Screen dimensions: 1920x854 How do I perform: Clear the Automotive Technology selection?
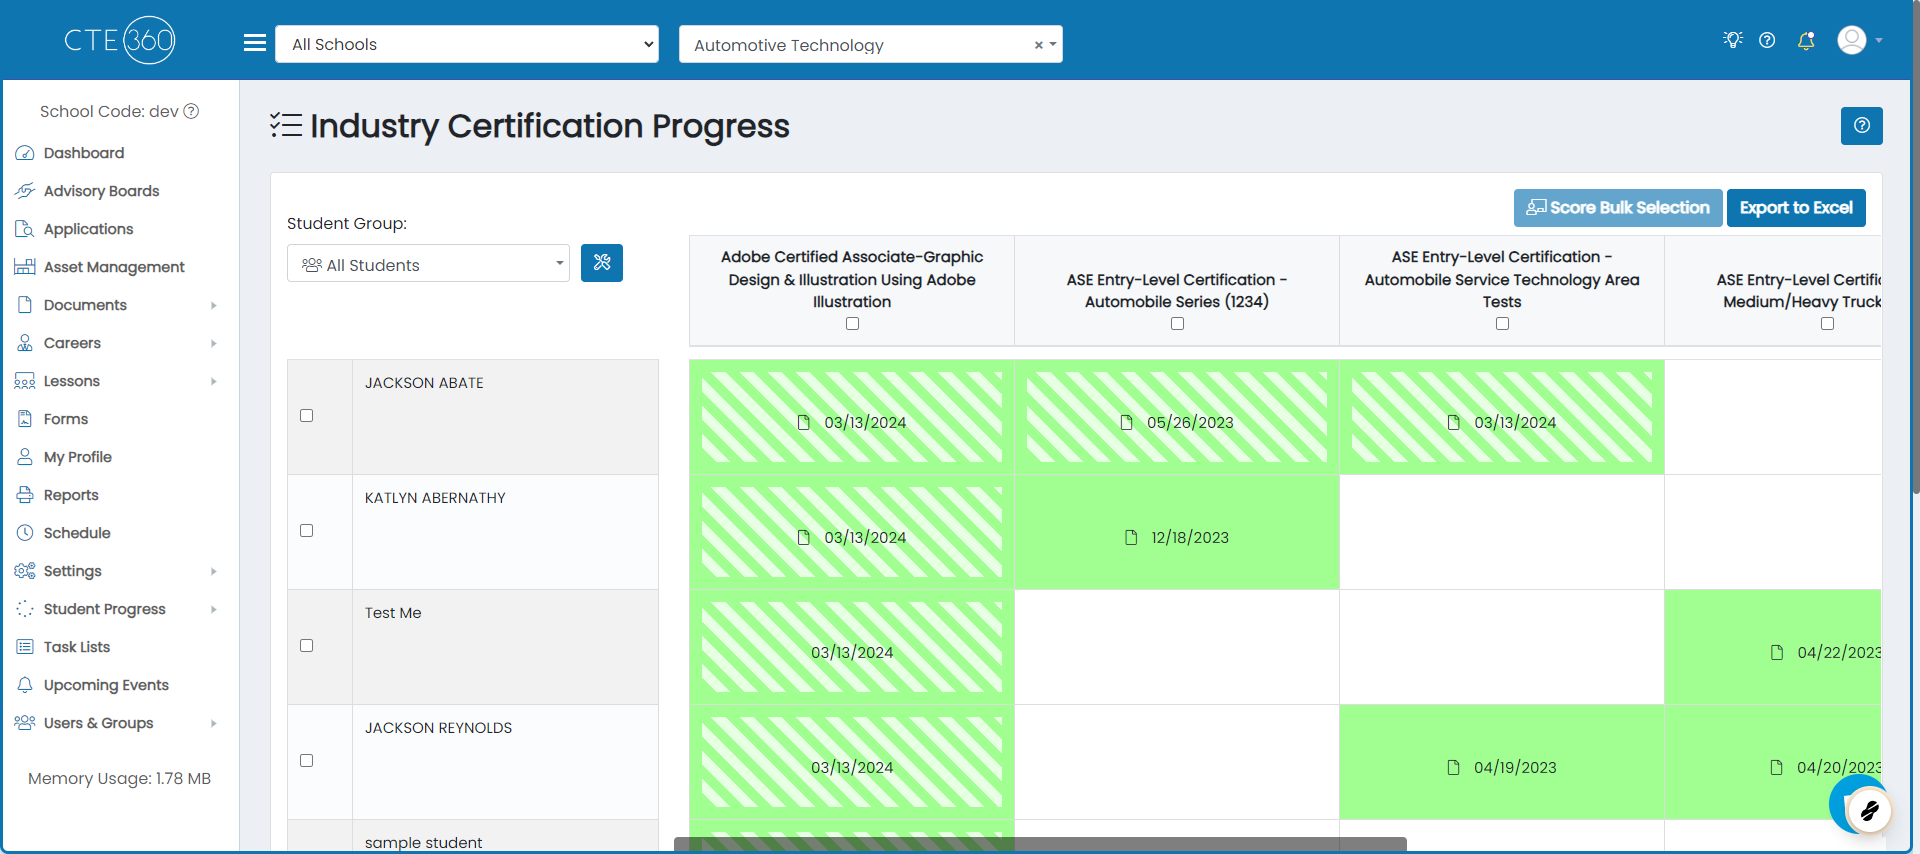point(1039,45)
